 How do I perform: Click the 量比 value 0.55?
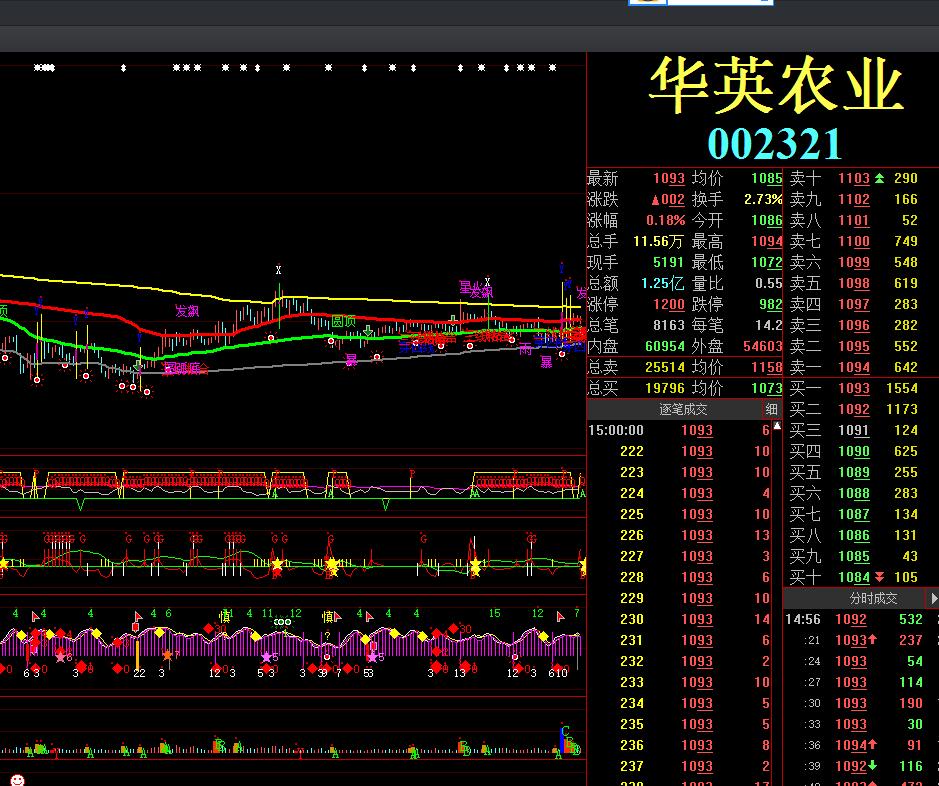coord(768,283)
